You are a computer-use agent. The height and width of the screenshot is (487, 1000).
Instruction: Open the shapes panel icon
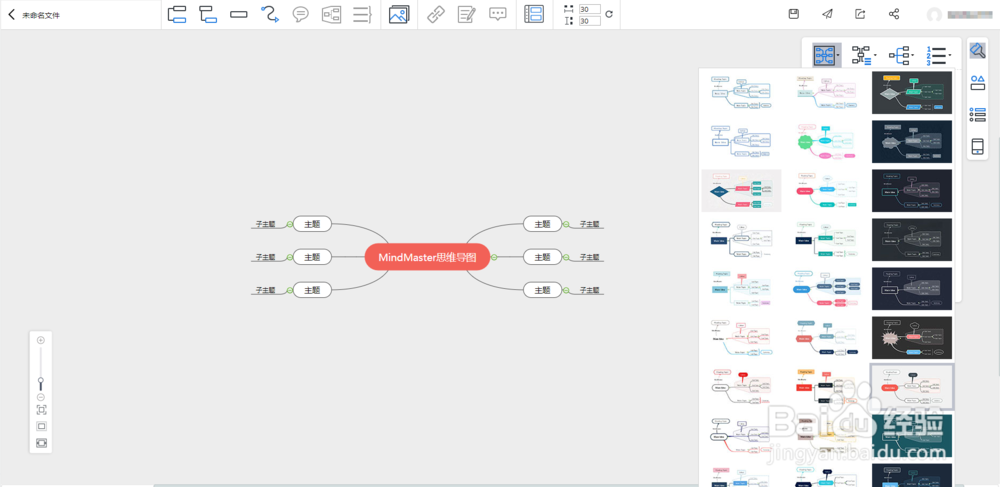pyautogui.click(x=977, y=82)
